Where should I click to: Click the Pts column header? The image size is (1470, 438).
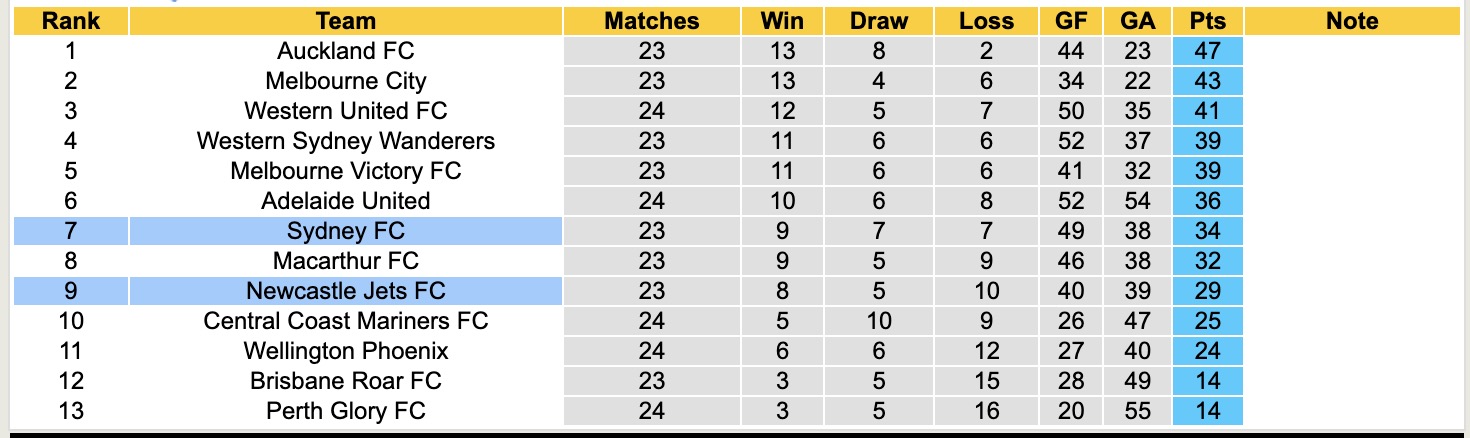click(x=1207, y=21)
